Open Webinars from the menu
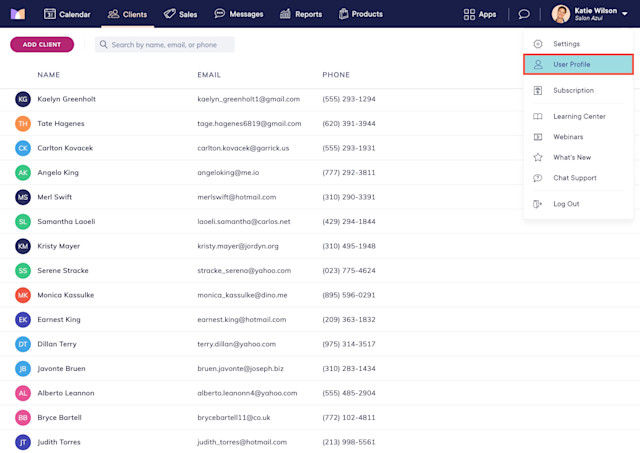640x453 pixels. point(578,137)
